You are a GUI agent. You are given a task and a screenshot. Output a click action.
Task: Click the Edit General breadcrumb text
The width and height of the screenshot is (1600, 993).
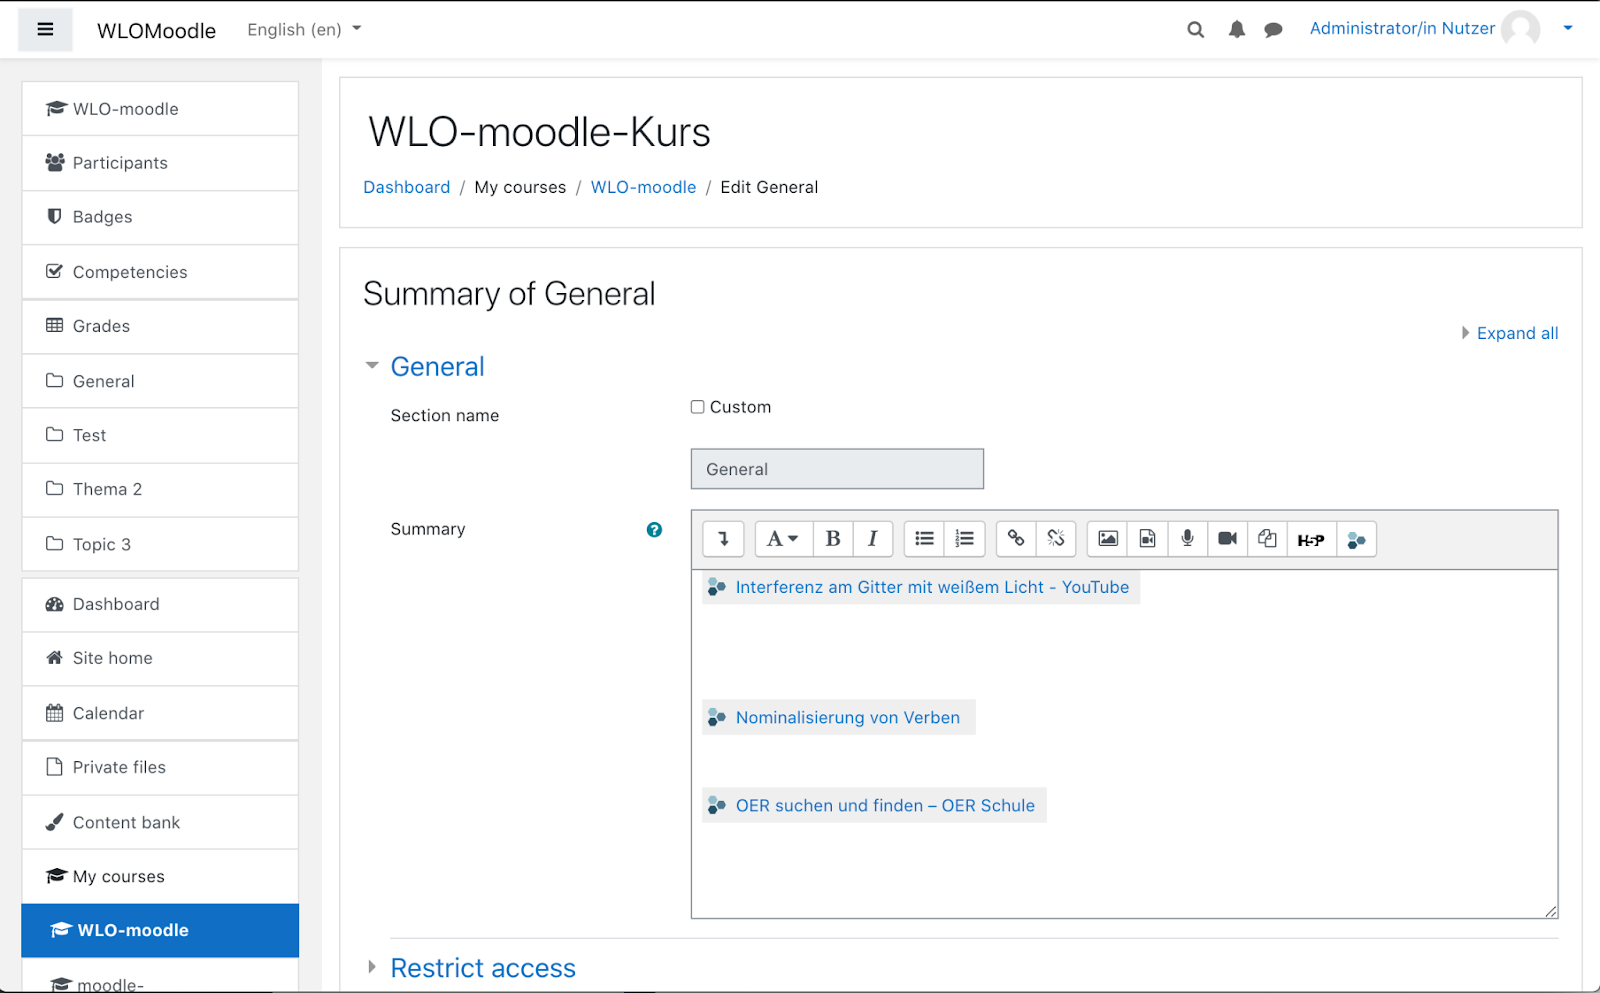tap(769, 187)
